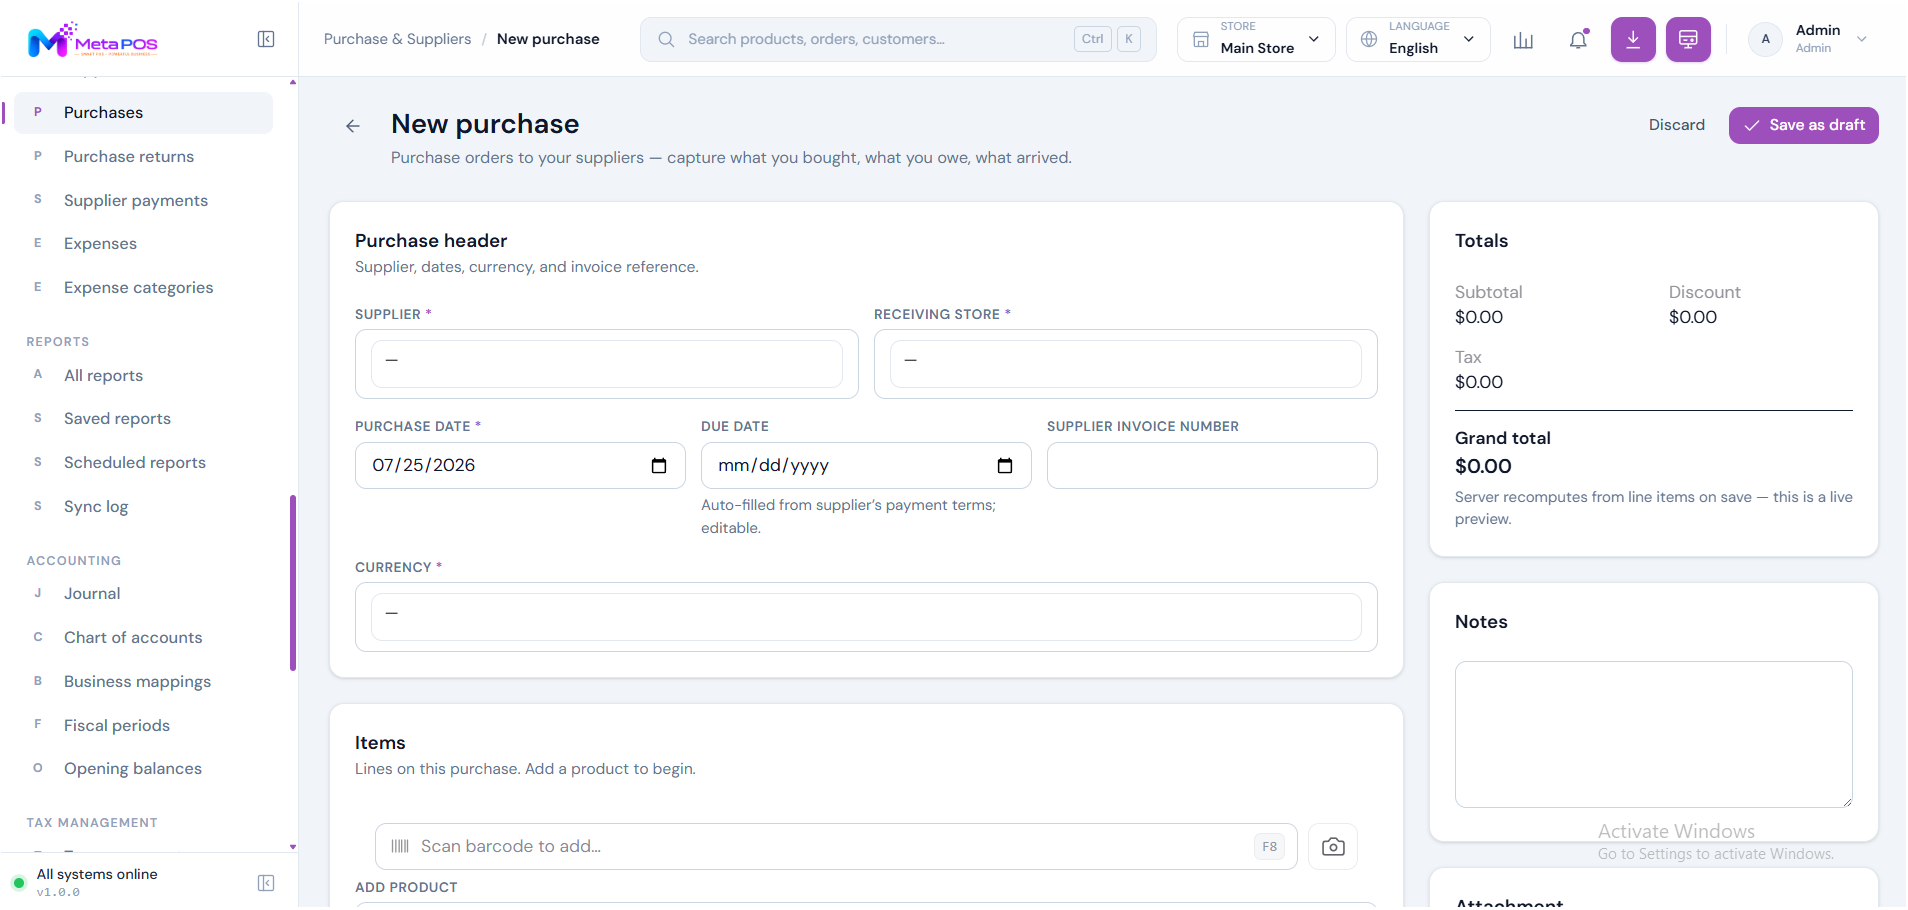This screenshot has height=910, width=1908.
Task: Go back using the left arrow
Action: click(x=353, y=126)
